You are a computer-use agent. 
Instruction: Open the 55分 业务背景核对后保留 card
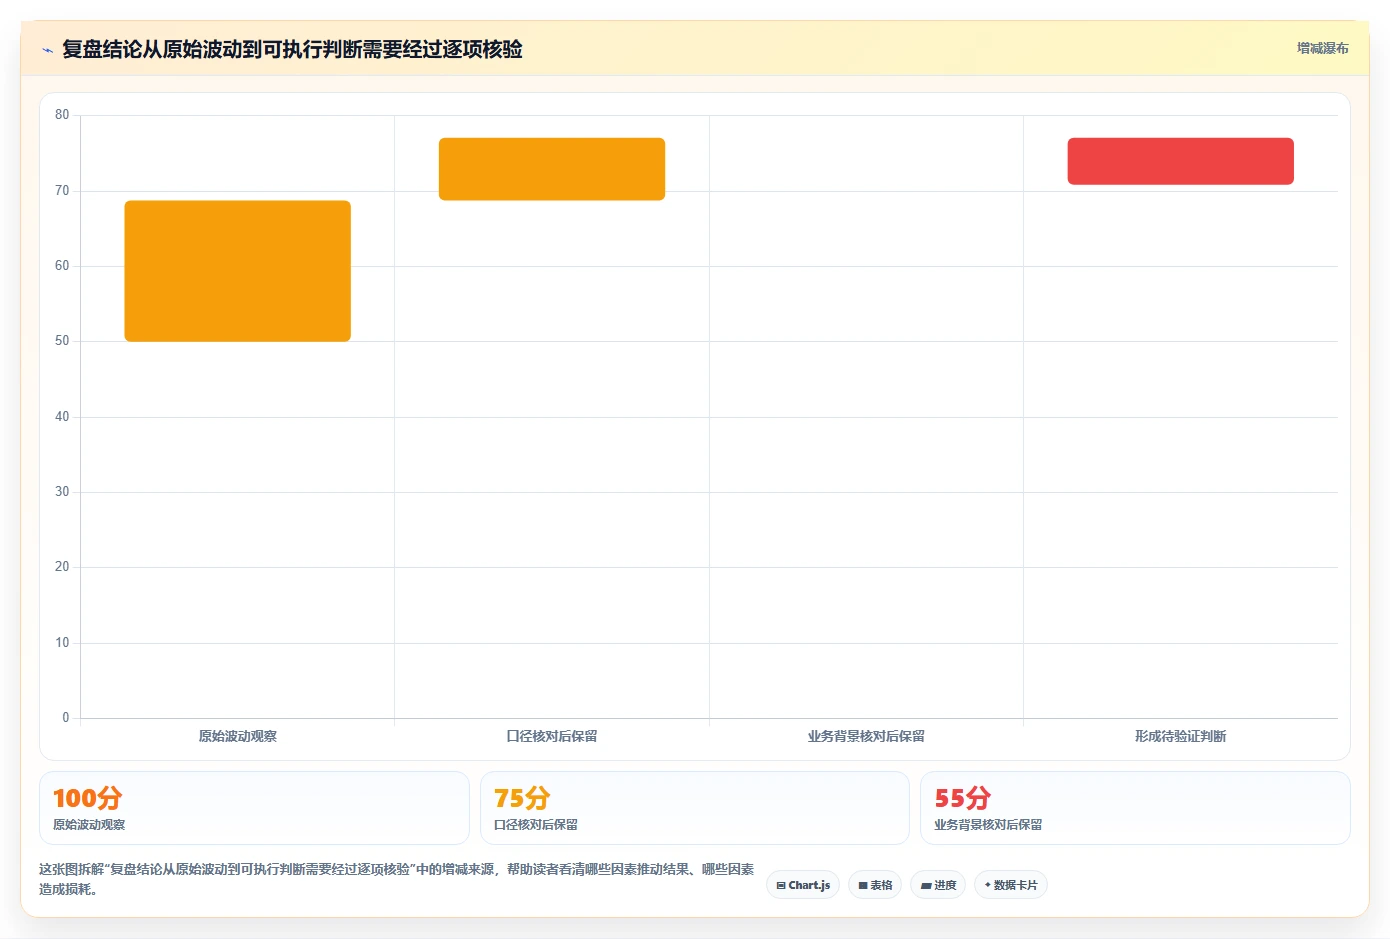[1135, 808]
